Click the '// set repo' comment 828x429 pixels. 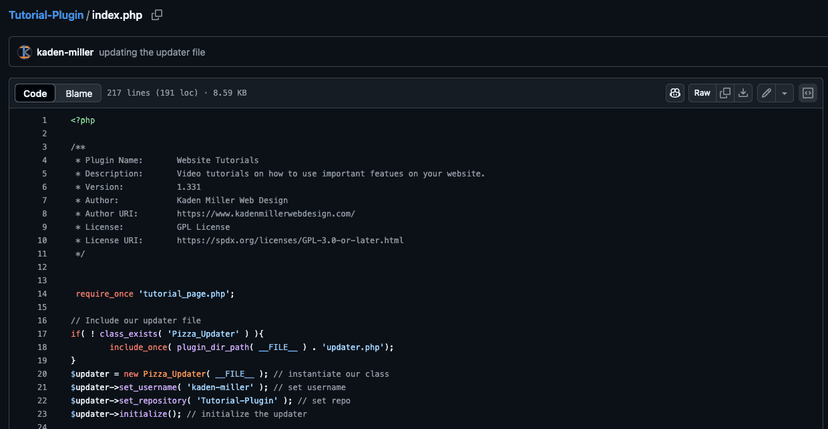324,401
